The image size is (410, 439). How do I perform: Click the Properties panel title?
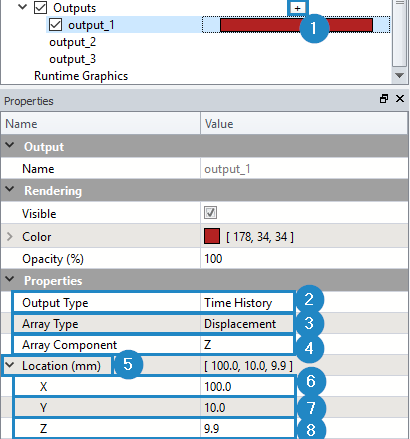(29, 101)
